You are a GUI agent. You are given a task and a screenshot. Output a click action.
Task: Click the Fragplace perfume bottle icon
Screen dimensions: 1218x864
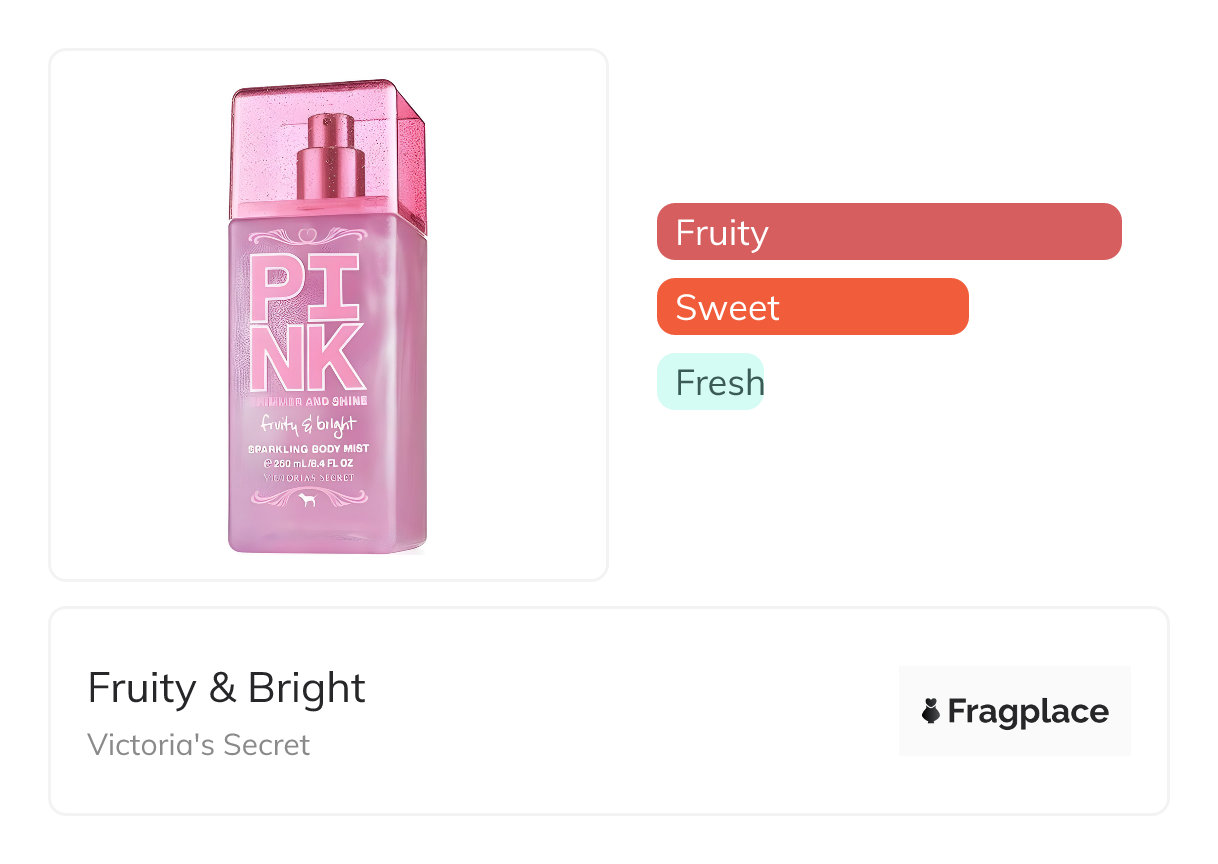(931, 711)
